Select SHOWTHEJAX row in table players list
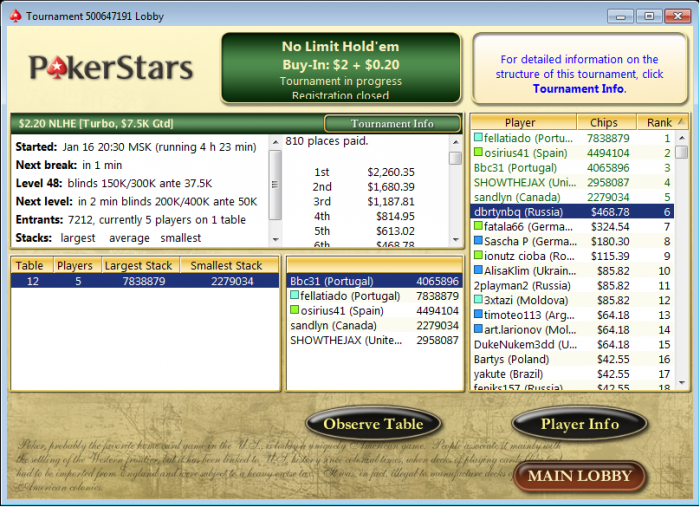This screenshot has height=507, width=700. pyautogui.click(x=374, y=340)
